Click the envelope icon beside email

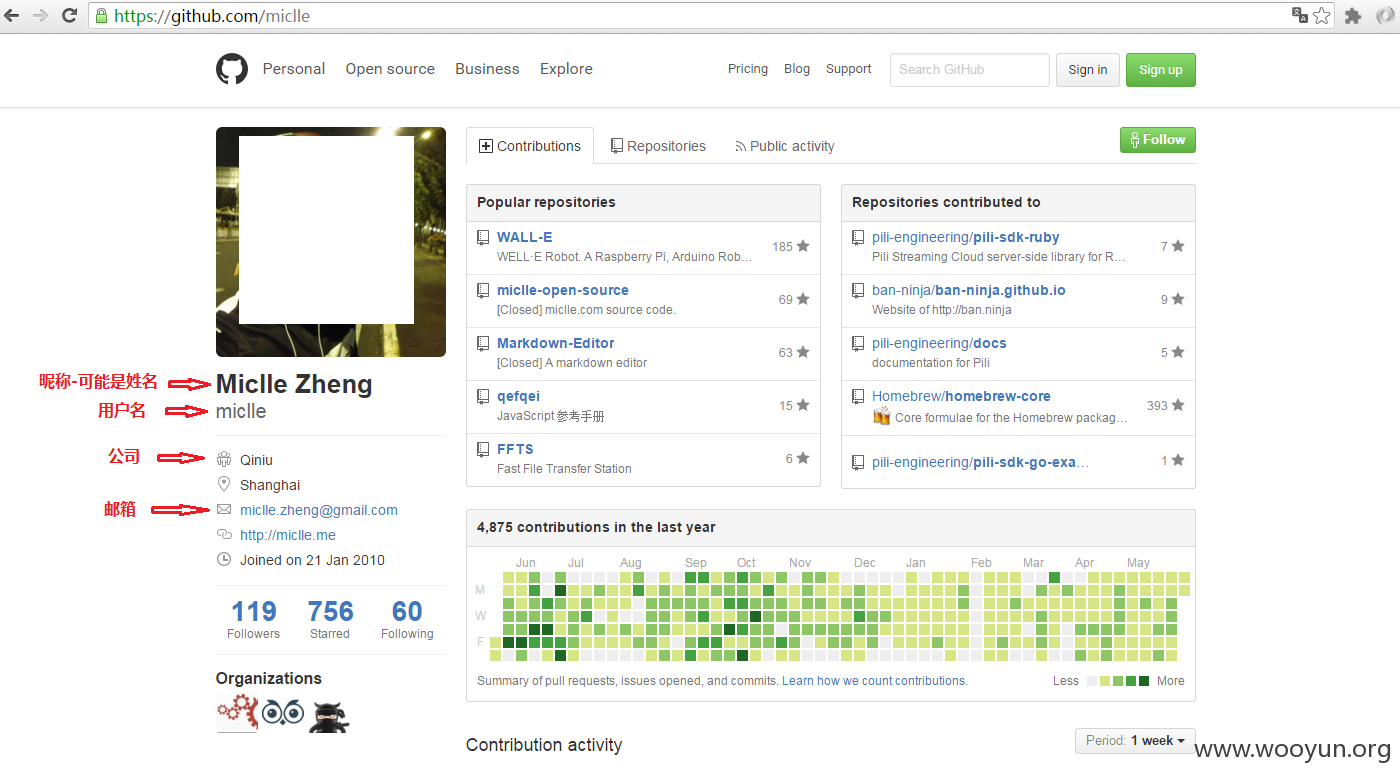click(224, 510)
